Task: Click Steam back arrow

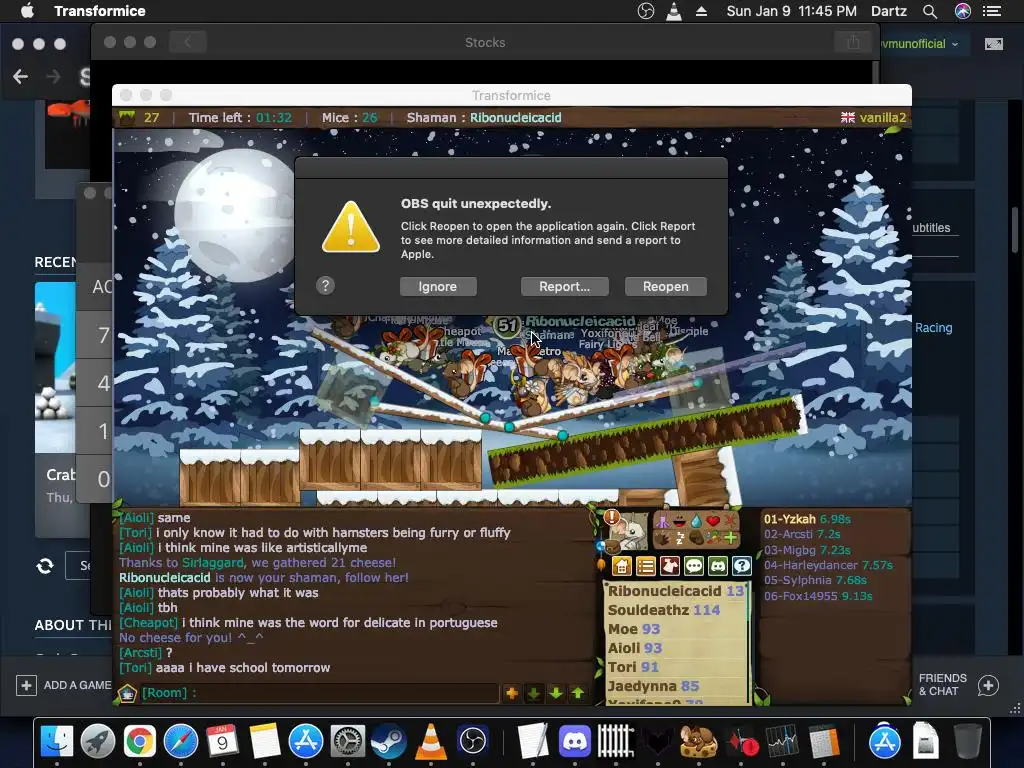Action: [20, 76]
